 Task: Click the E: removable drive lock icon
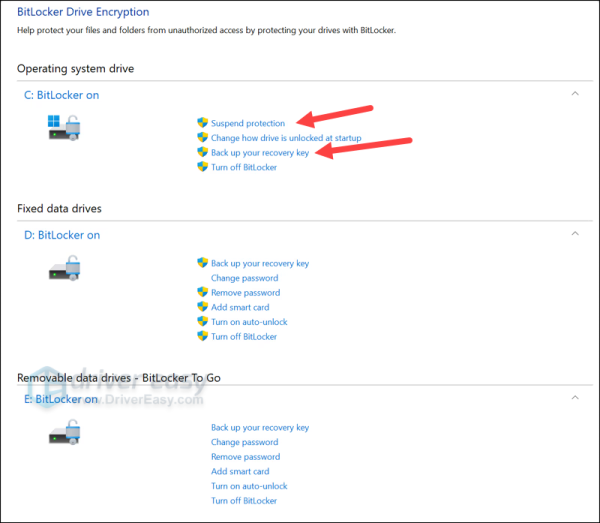(x=64, y=432)
